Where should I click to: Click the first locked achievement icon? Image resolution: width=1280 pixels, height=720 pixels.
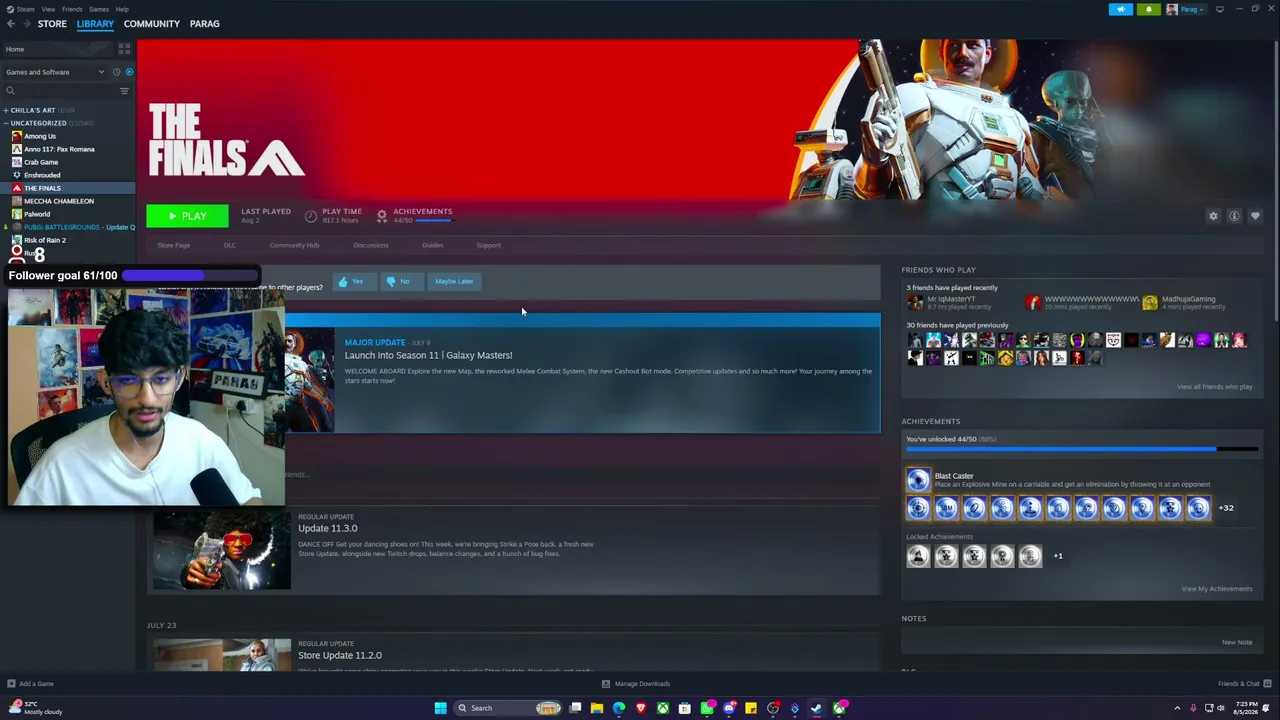coord(918,556)
